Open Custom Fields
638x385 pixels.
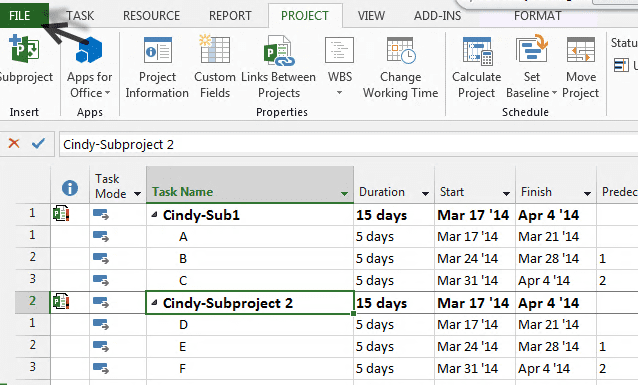coord(215,67)
